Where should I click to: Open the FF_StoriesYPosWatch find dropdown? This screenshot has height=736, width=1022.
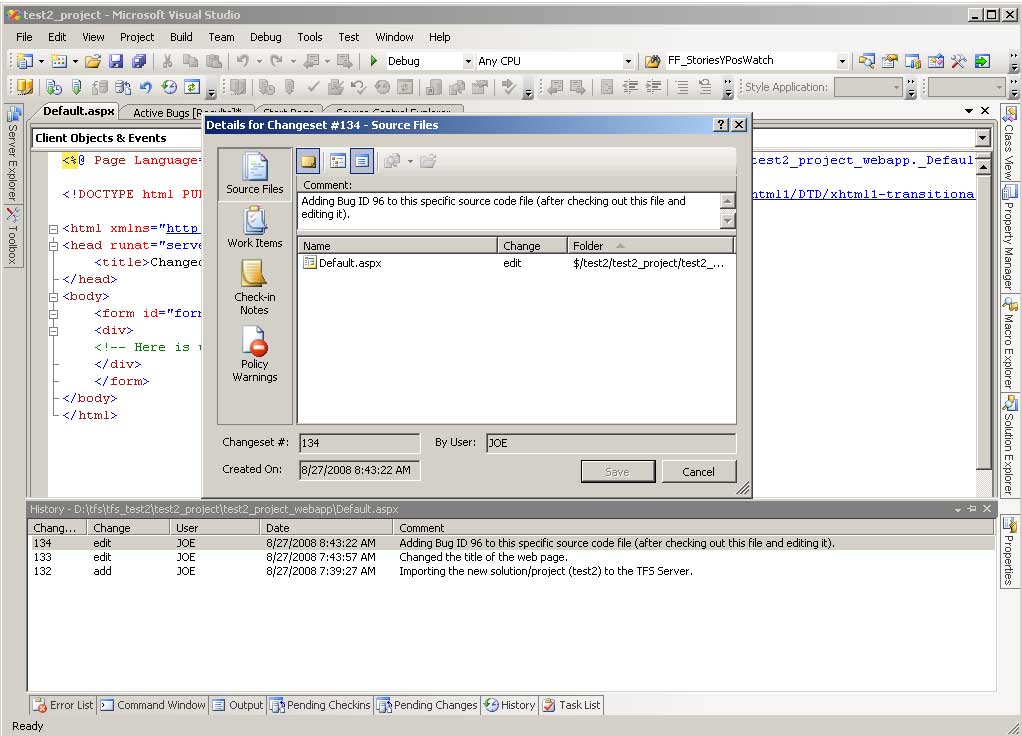pos(842,61)
